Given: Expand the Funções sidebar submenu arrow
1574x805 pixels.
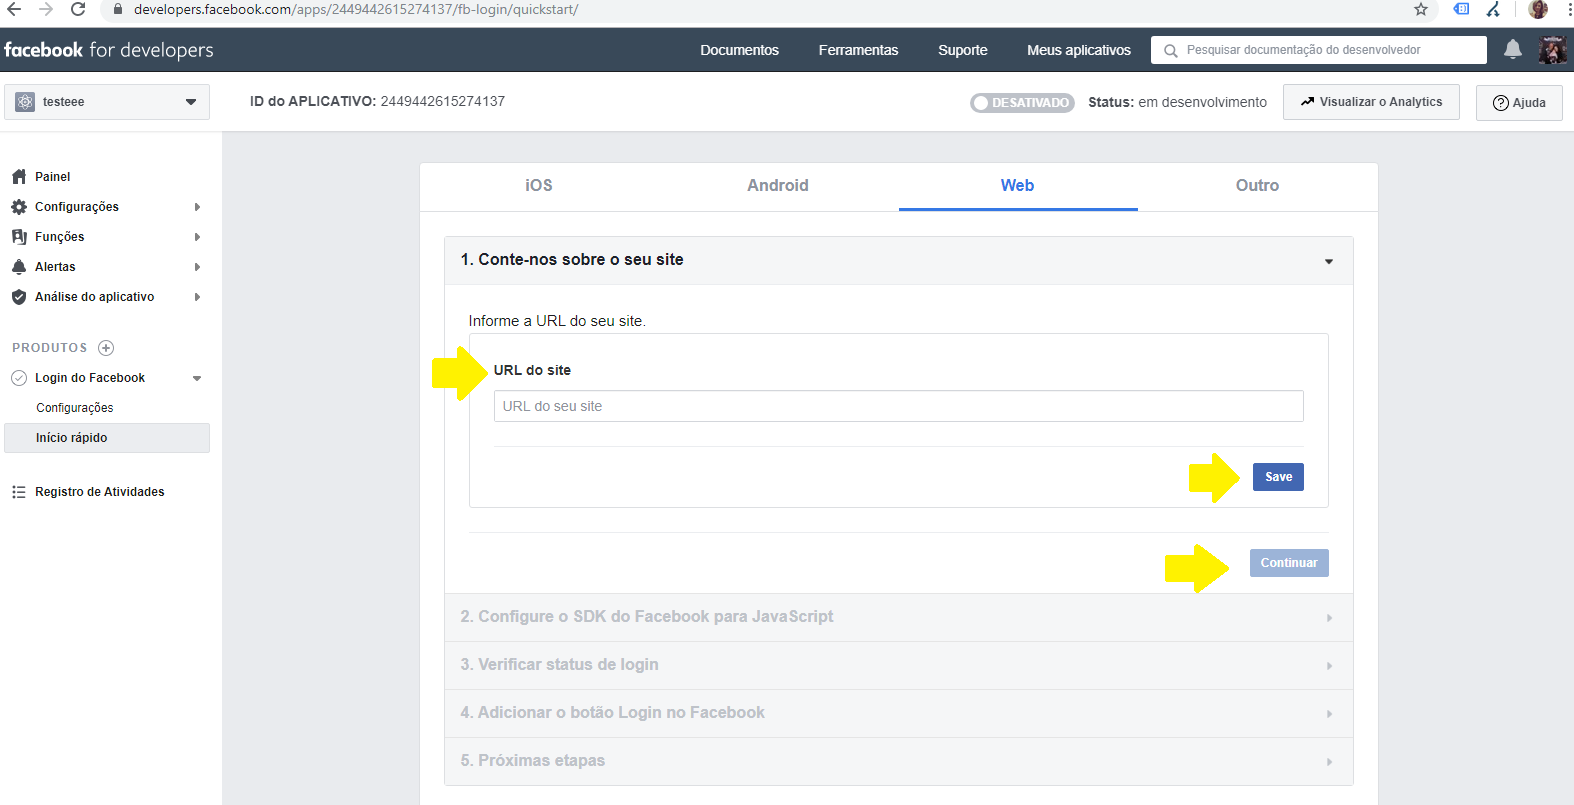Looking at the screenshot, I should [x=197, y=237].
